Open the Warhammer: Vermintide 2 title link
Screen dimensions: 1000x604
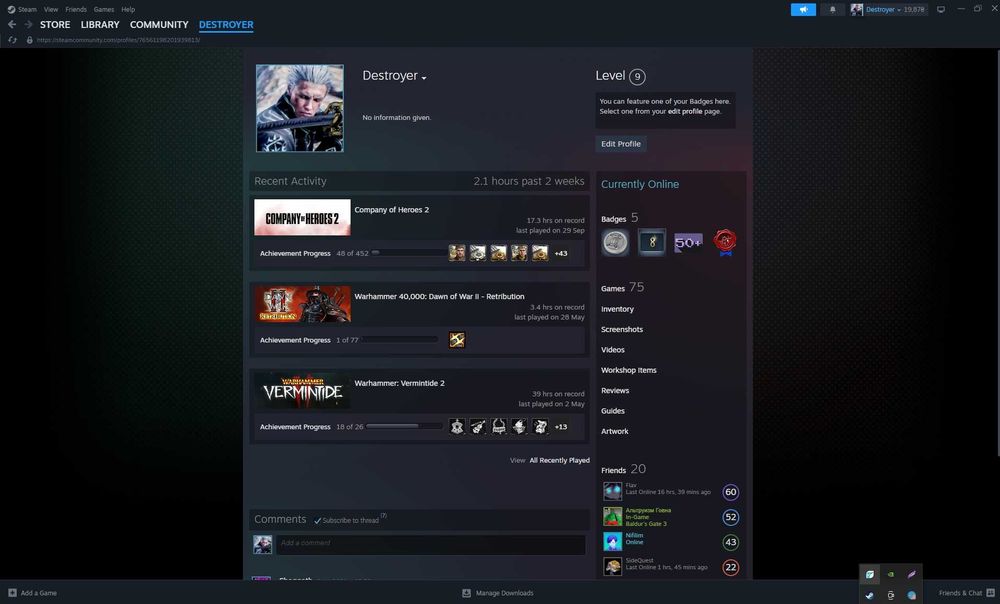click(x=399, y=383)
